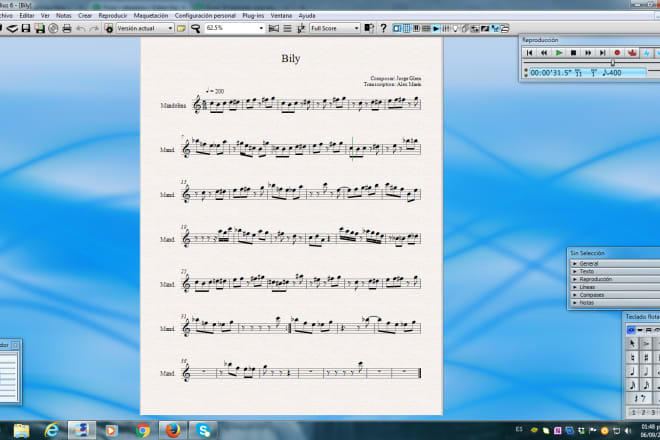Toggle the Playback window toolbar button
The image size is (660, 440).
click(x=436, y=28)
